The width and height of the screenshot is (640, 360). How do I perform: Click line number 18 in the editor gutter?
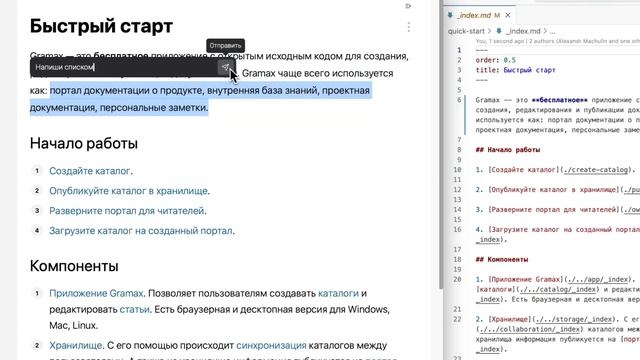point(457,260)
